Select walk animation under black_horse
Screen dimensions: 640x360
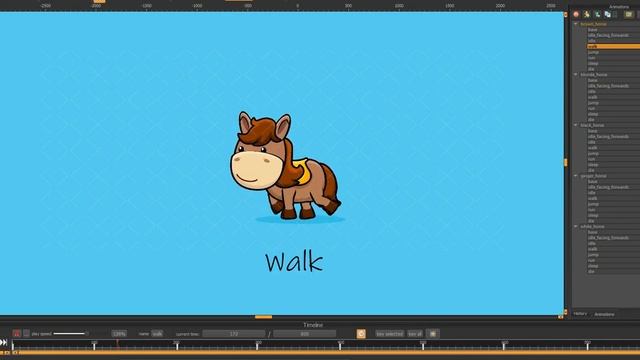point(613,148)
